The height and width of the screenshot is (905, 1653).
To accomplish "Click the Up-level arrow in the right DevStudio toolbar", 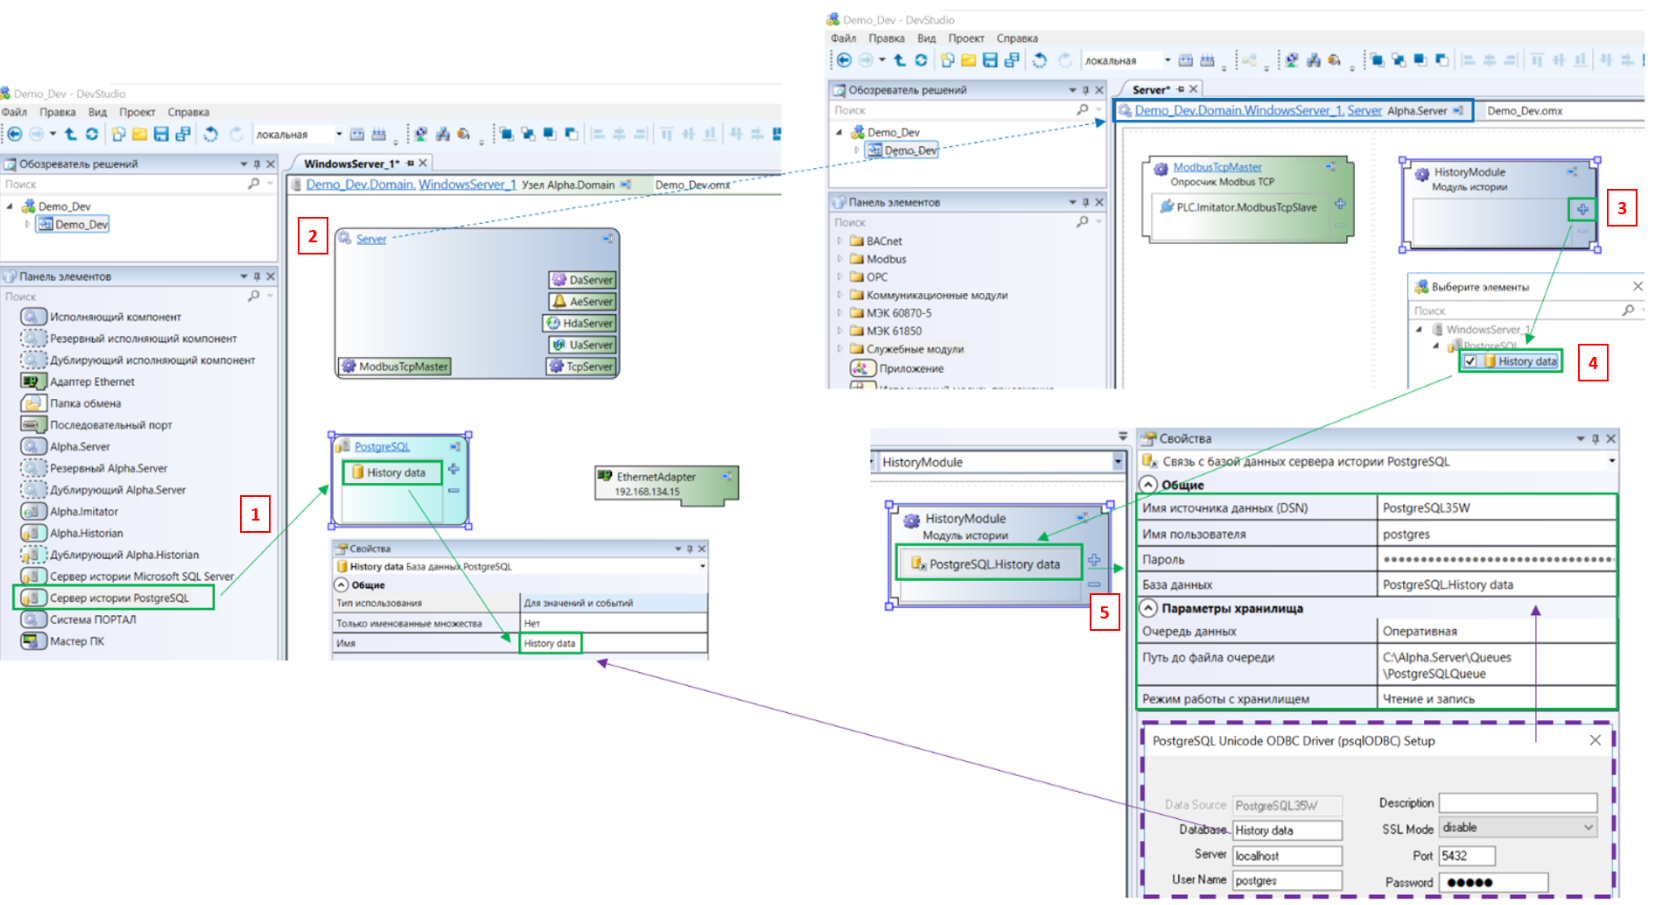I will 900,60.
